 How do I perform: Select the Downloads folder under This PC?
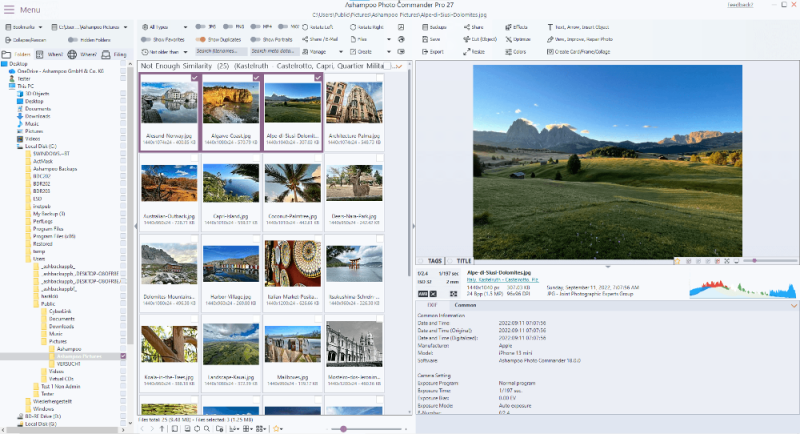[x=38, y=116]
